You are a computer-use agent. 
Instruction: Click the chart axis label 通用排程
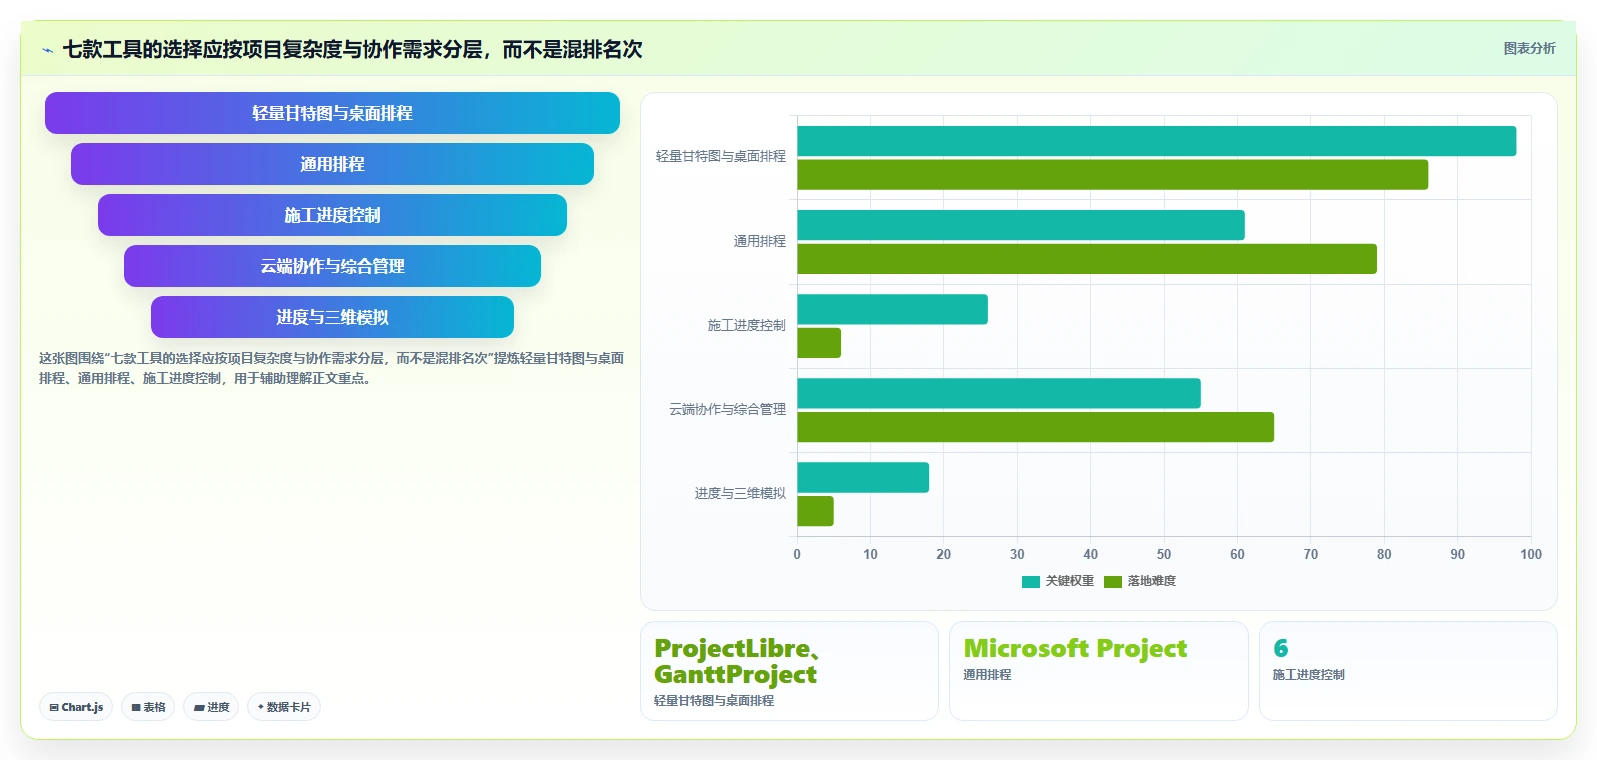pyautogui.click(x=760, y=241)
